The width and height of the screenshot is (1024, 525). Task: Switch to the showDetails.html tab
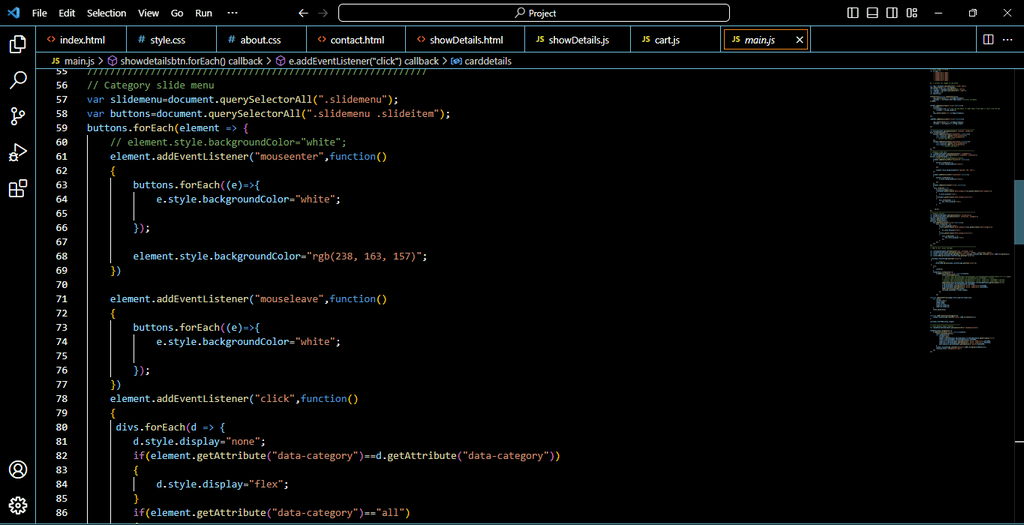pos(465,40)
